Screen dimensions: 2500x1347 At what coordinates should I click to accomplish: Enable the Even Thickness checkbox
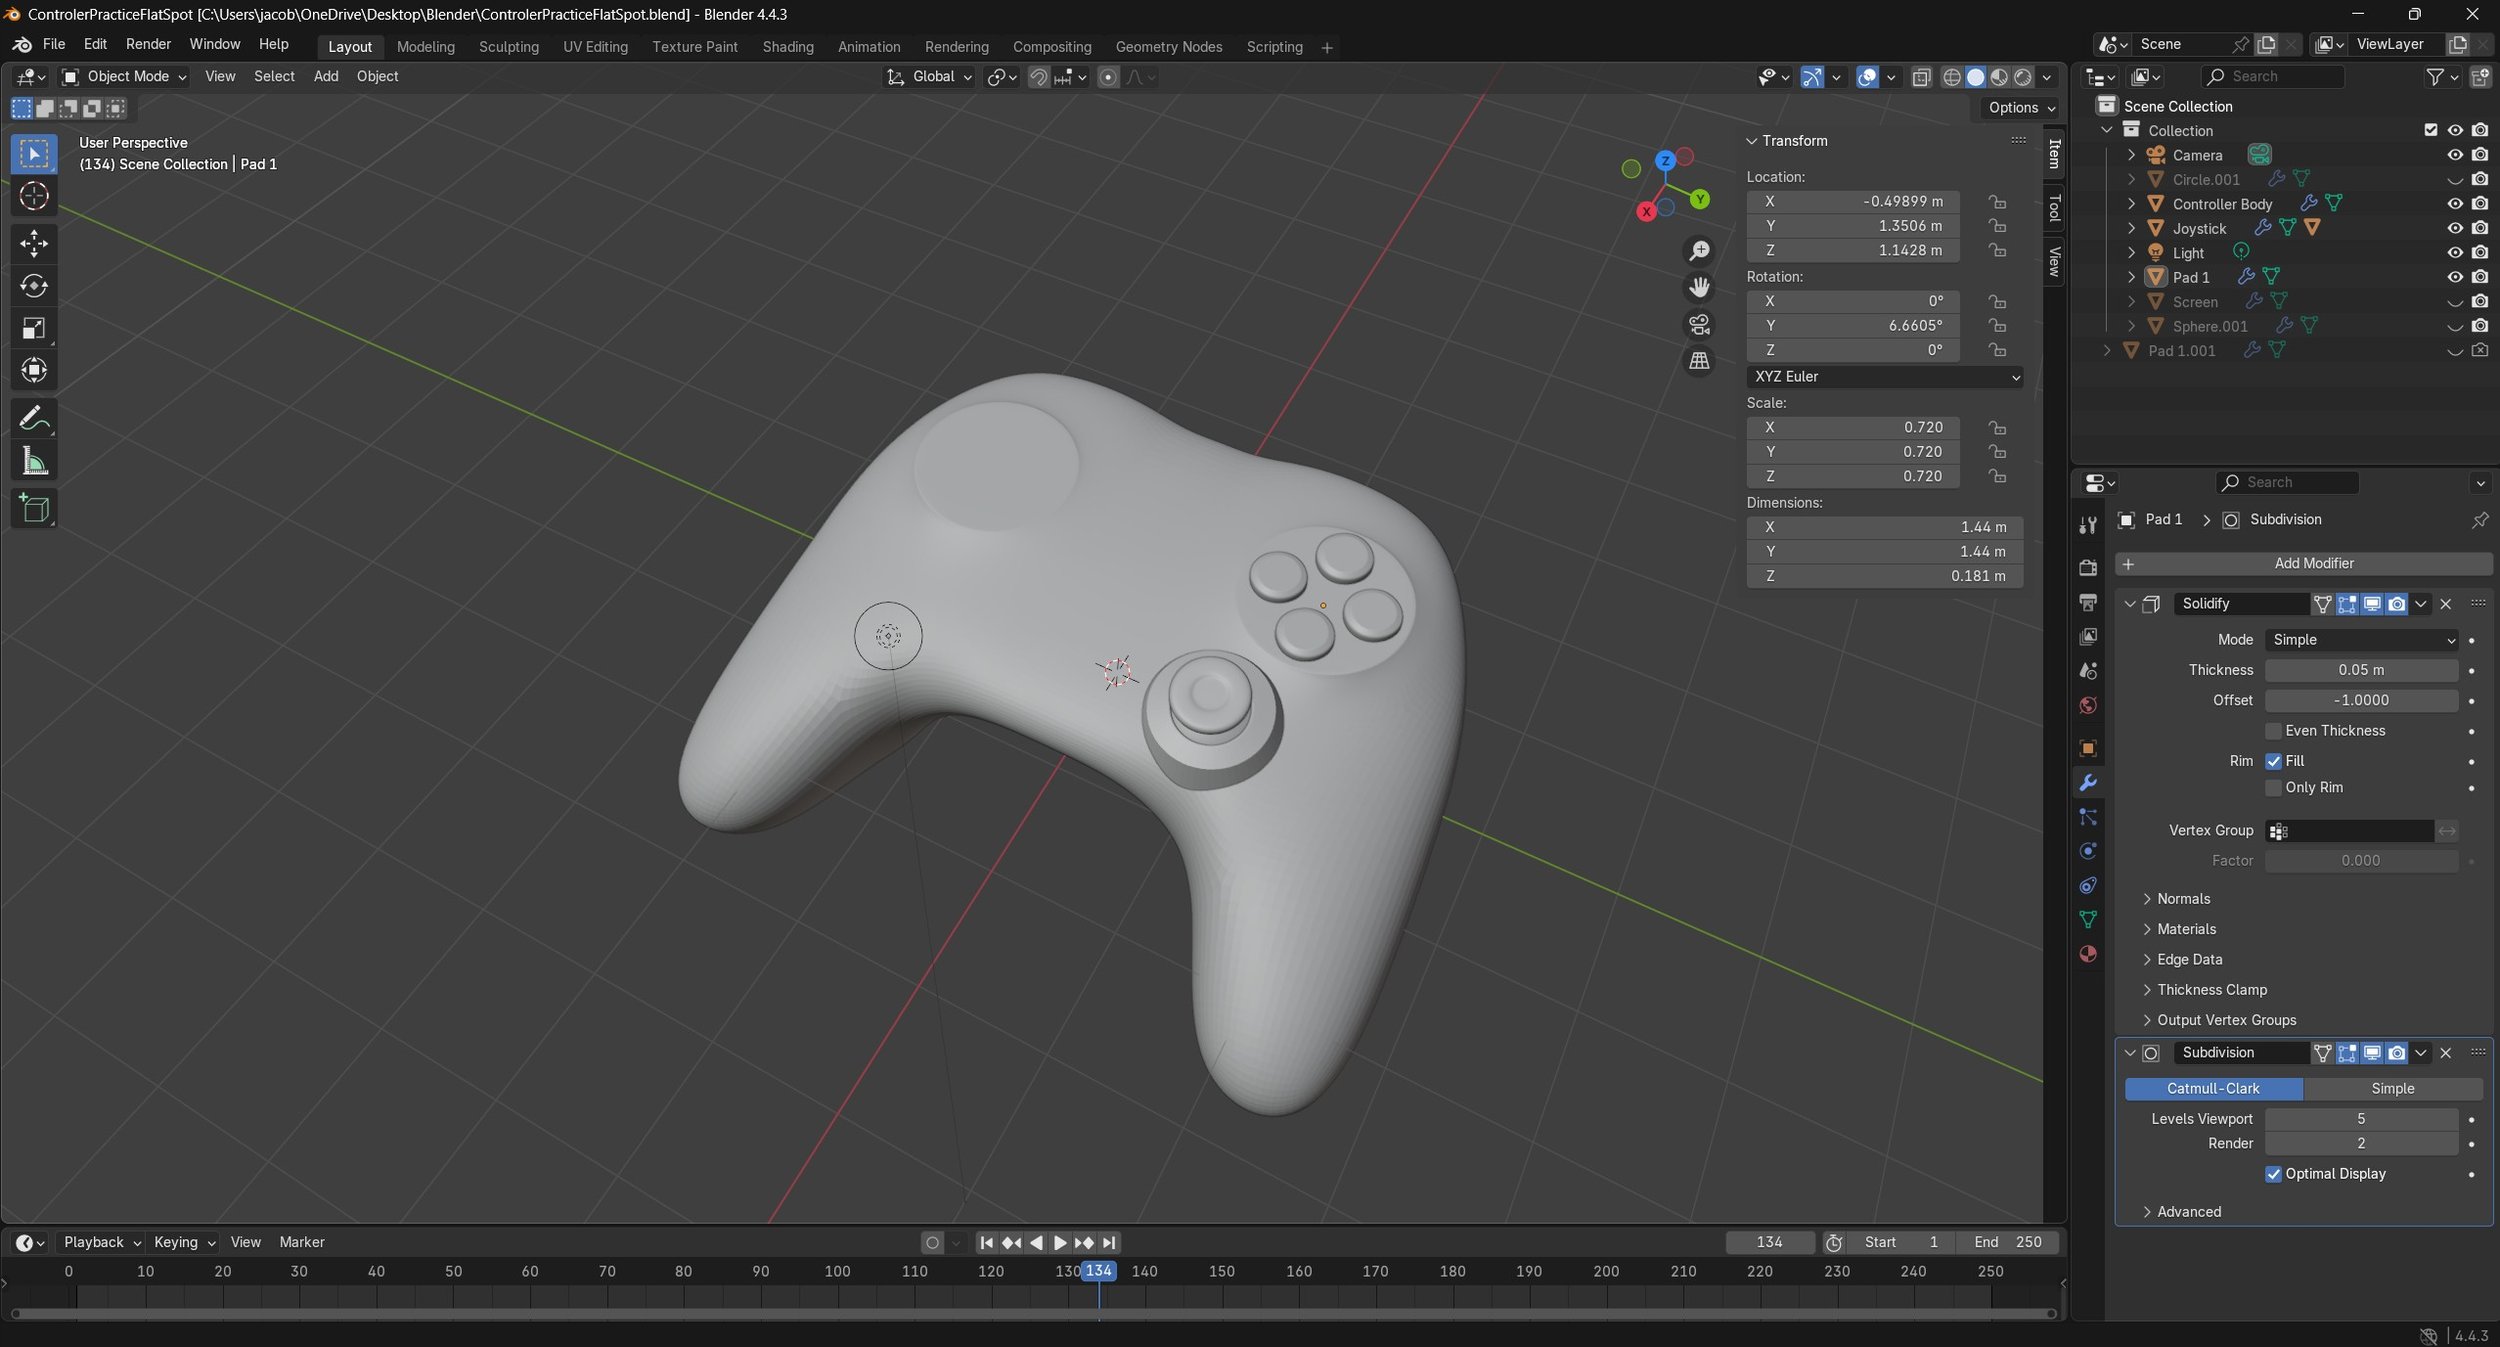click(x=2273, y=731)
